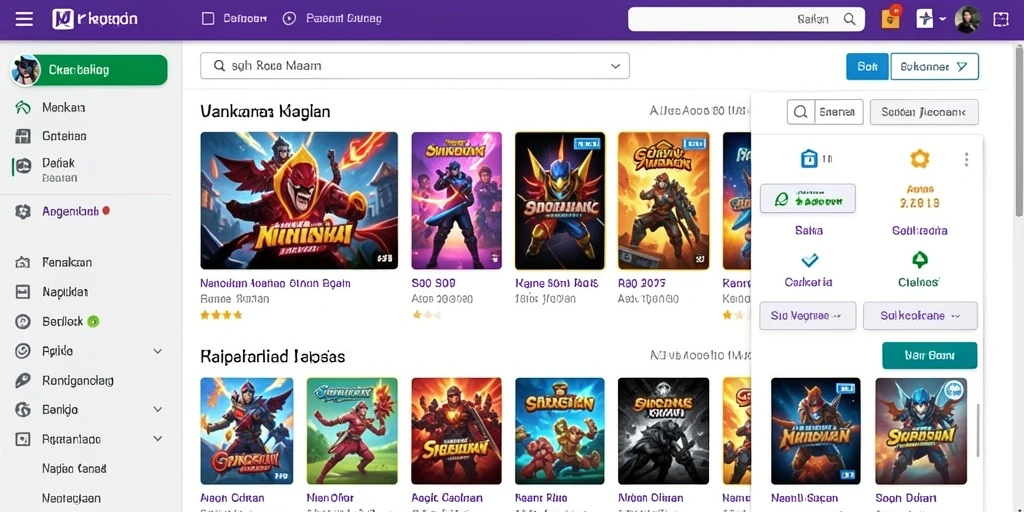This screenshot has height=512, width=1024.
Task: Click the green Aadoen button in panel
Action: click(807, 199)
